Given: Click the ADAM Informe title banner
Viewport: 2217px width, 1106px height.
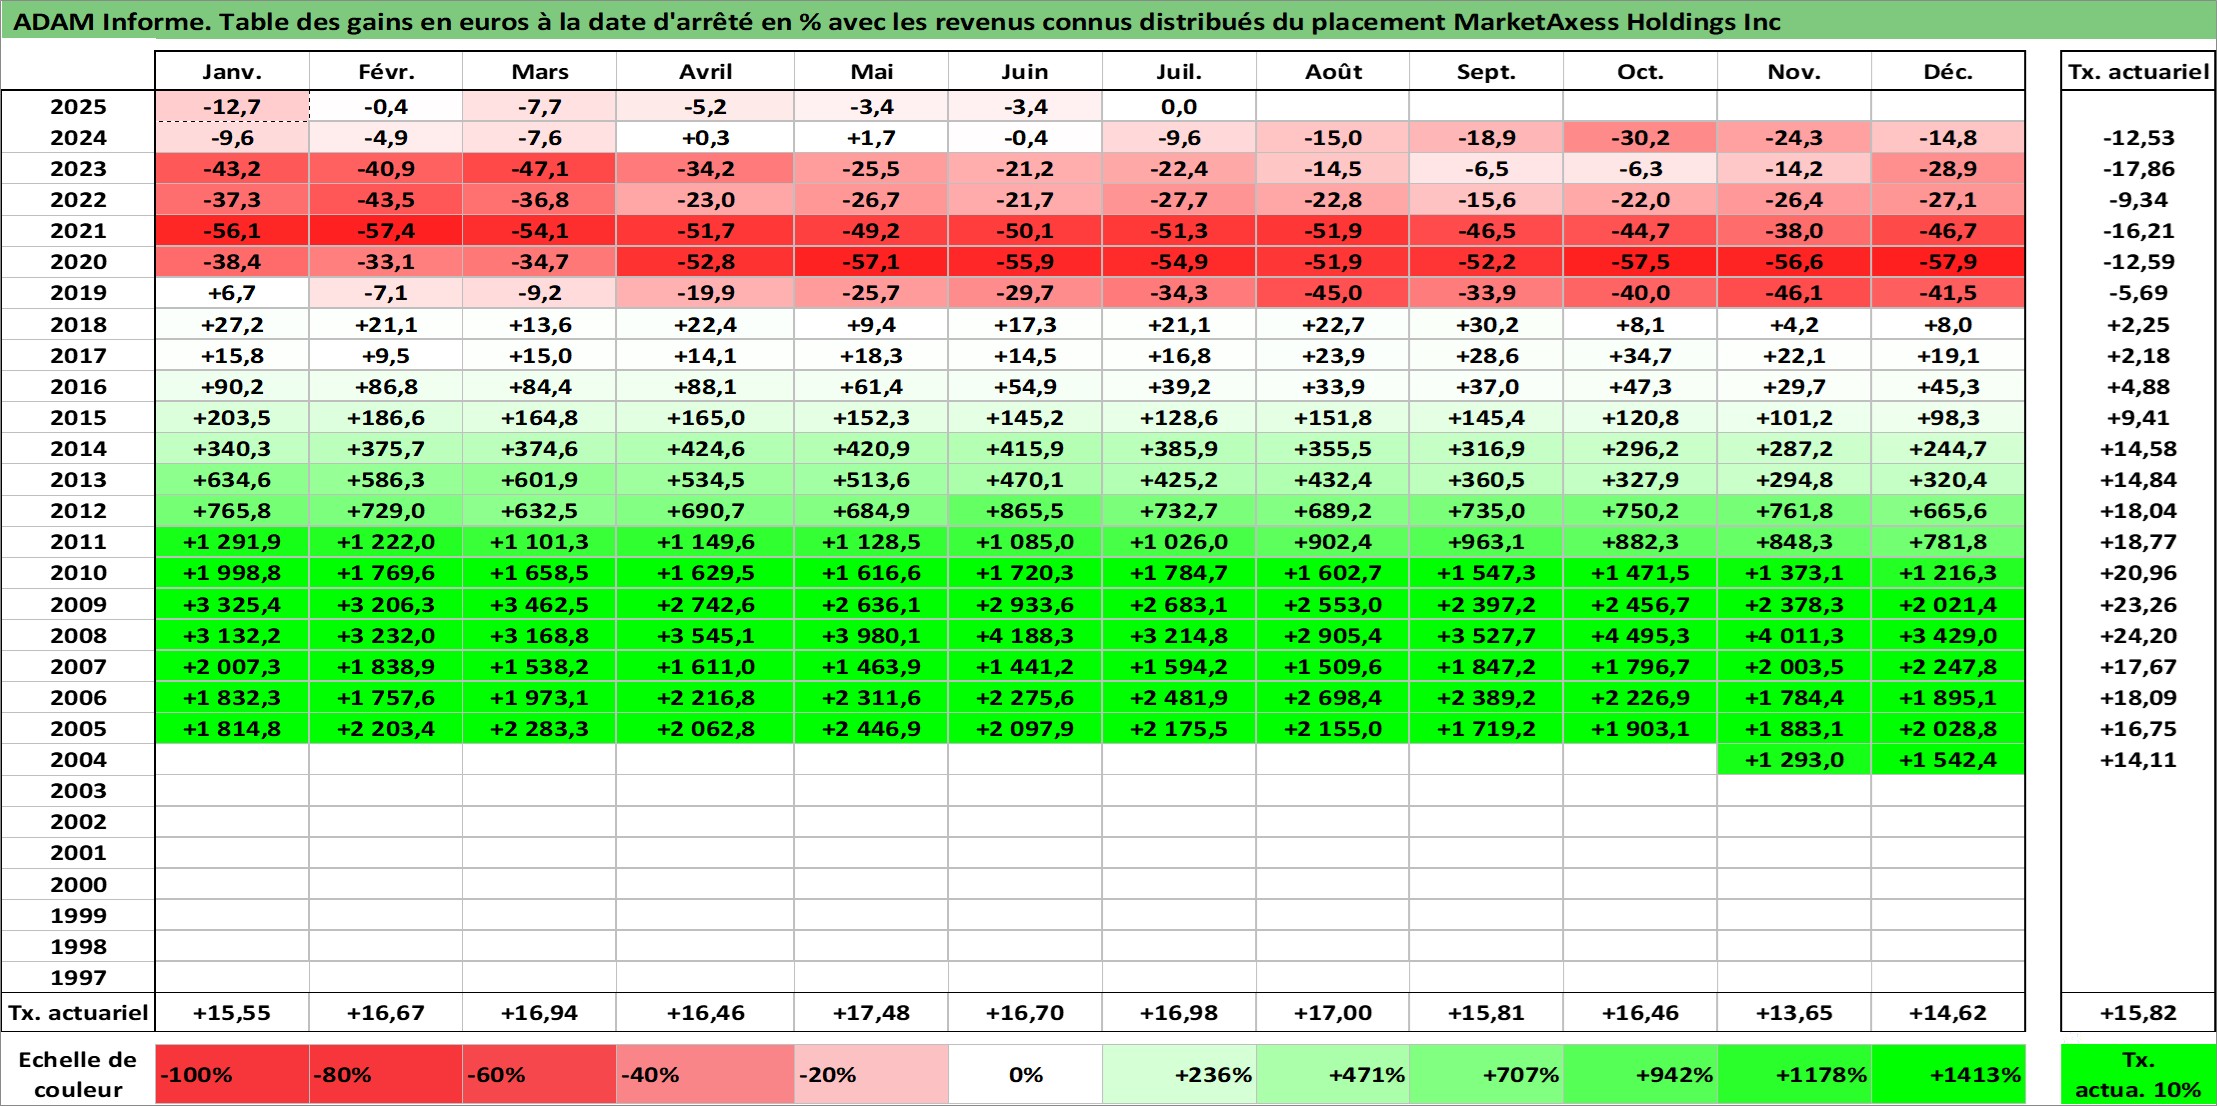Looking at the screenshot, I should 1108,21.
